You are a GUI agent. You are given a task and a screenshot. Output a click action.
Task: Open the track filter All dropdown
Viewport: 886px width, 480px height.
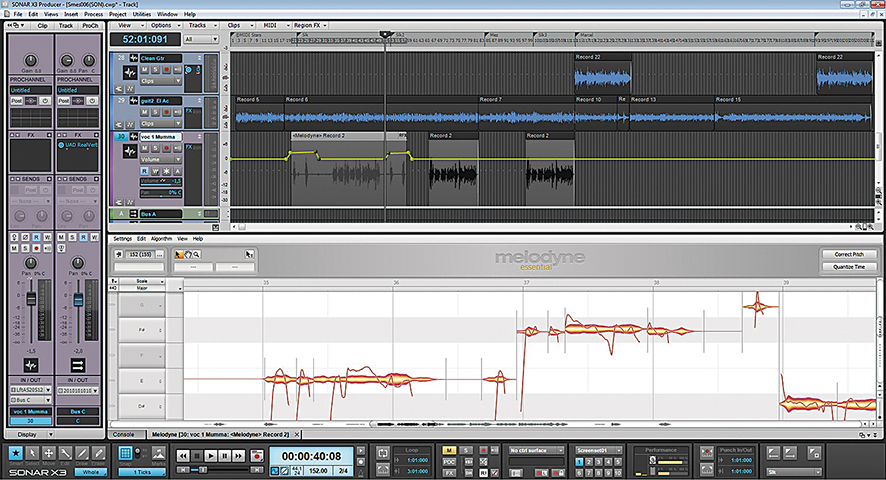(x=201, y=39)
